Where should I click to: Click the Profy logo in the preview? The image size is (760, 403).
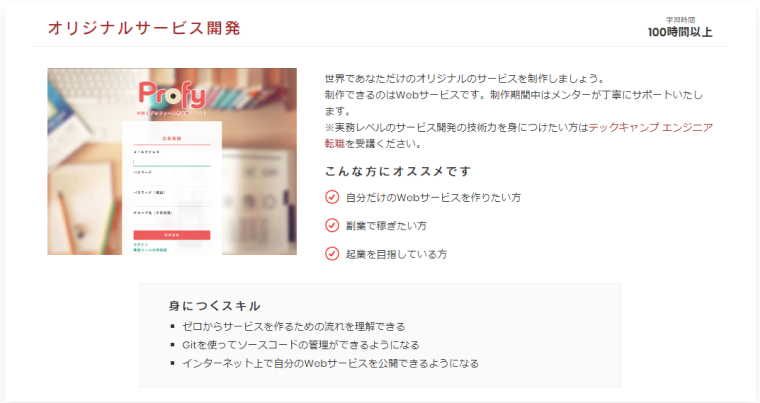172,95
